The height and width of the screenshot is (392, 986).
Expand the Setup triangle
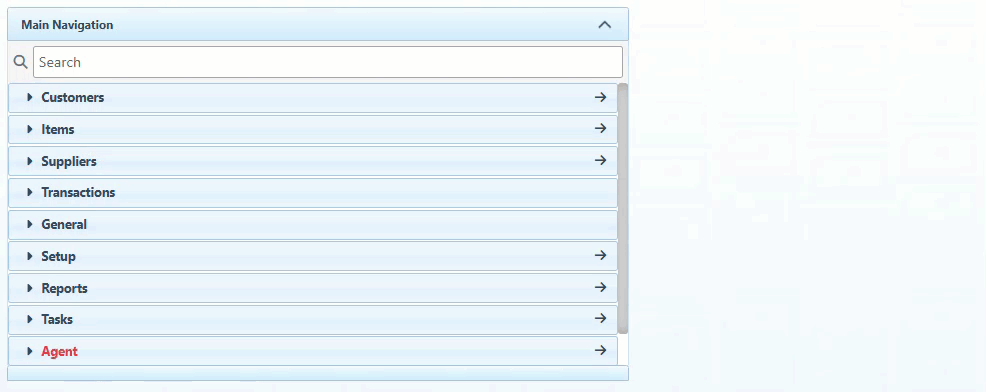click(x=30, y=256)
